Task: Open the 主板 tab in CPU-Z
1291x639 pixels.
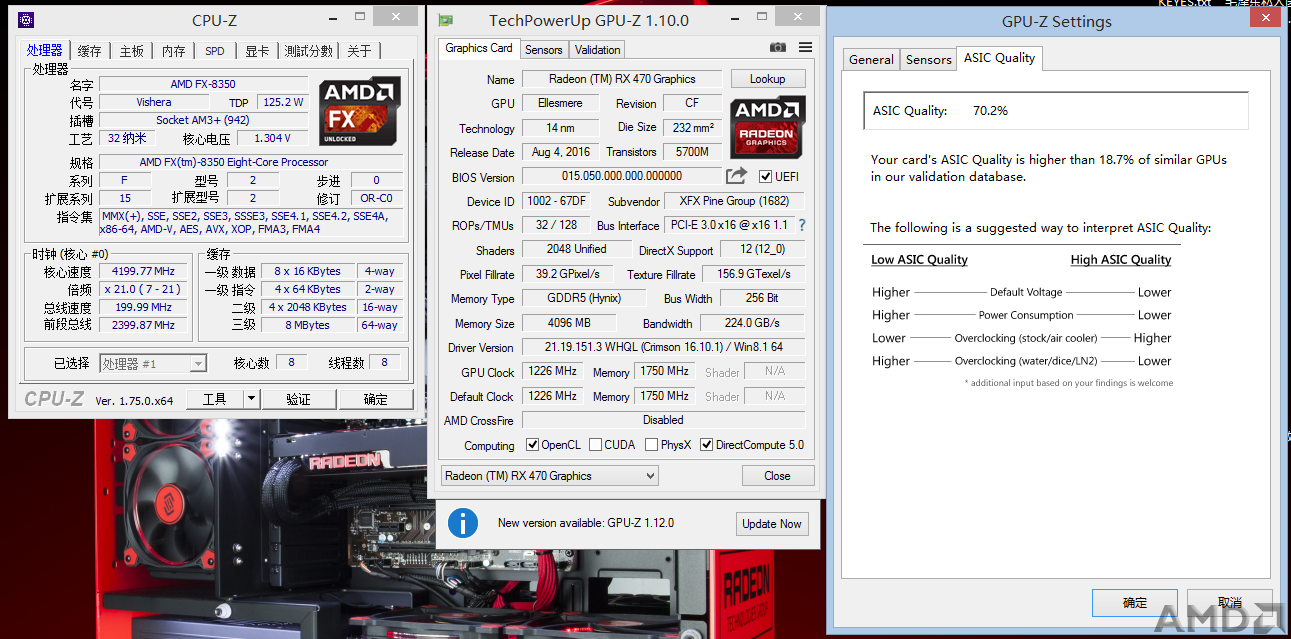Action: click(x=131, y=51)
